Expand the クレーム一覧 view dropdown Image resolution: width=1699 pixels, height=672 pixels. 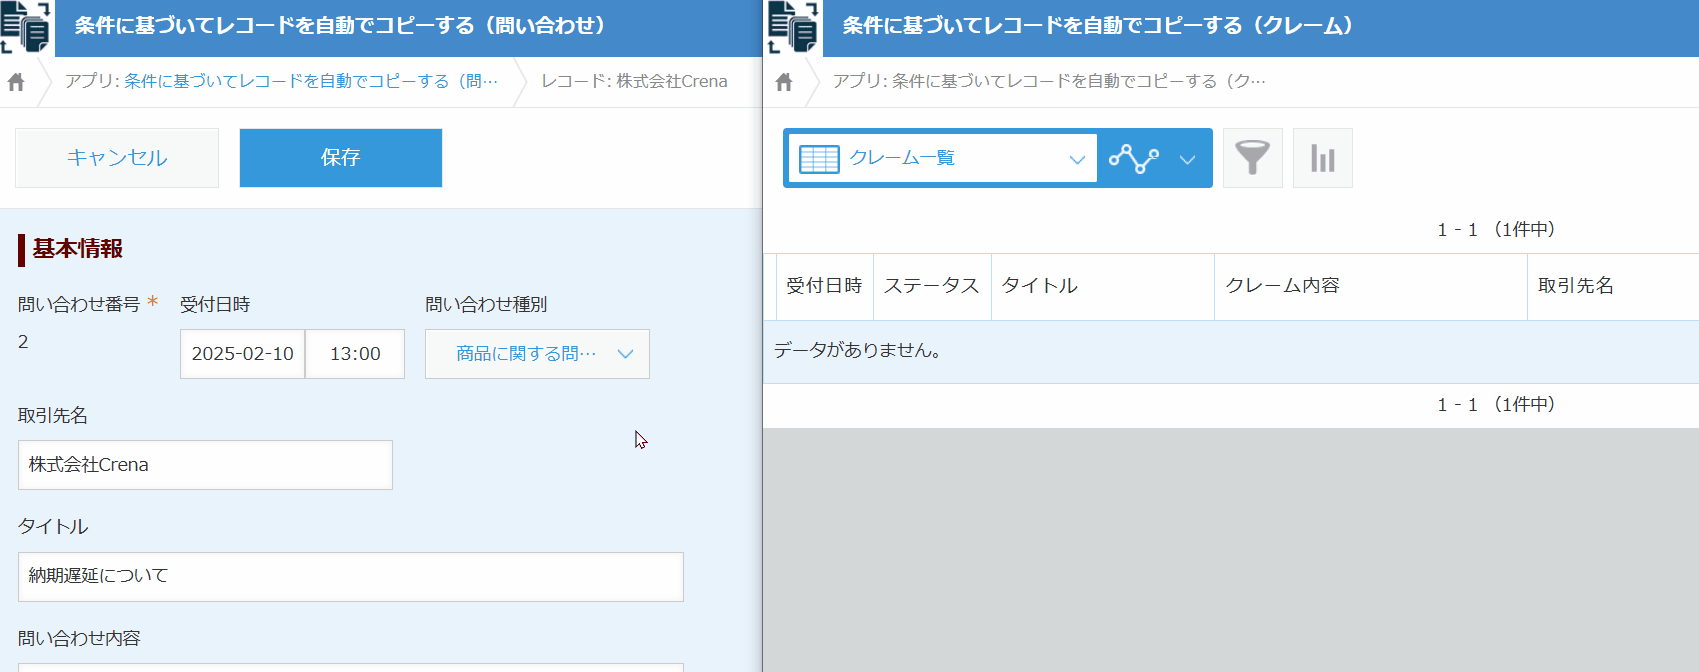click(x=1076, y=159)
